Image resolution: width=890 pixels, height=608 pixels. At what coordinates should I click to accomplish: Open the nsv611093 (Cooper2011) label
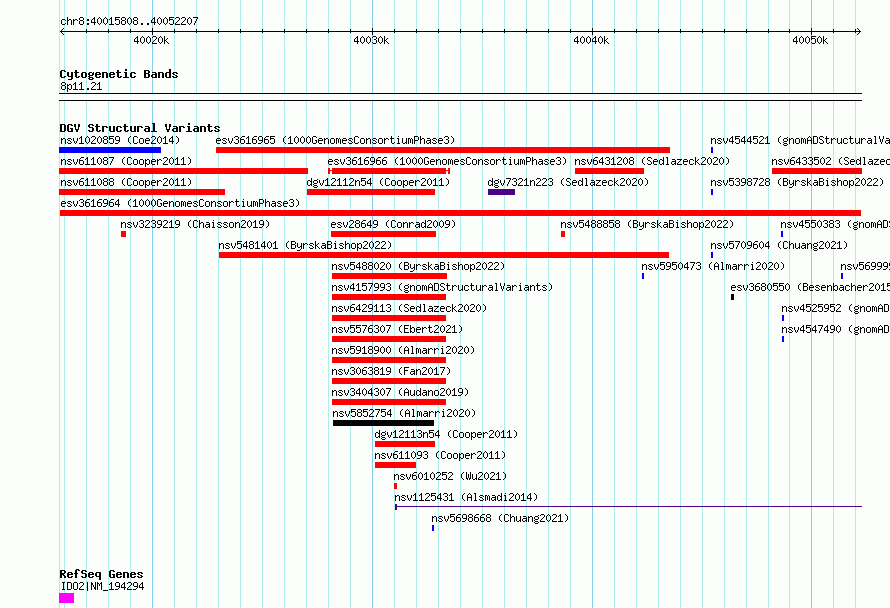[x=440, y=455]
